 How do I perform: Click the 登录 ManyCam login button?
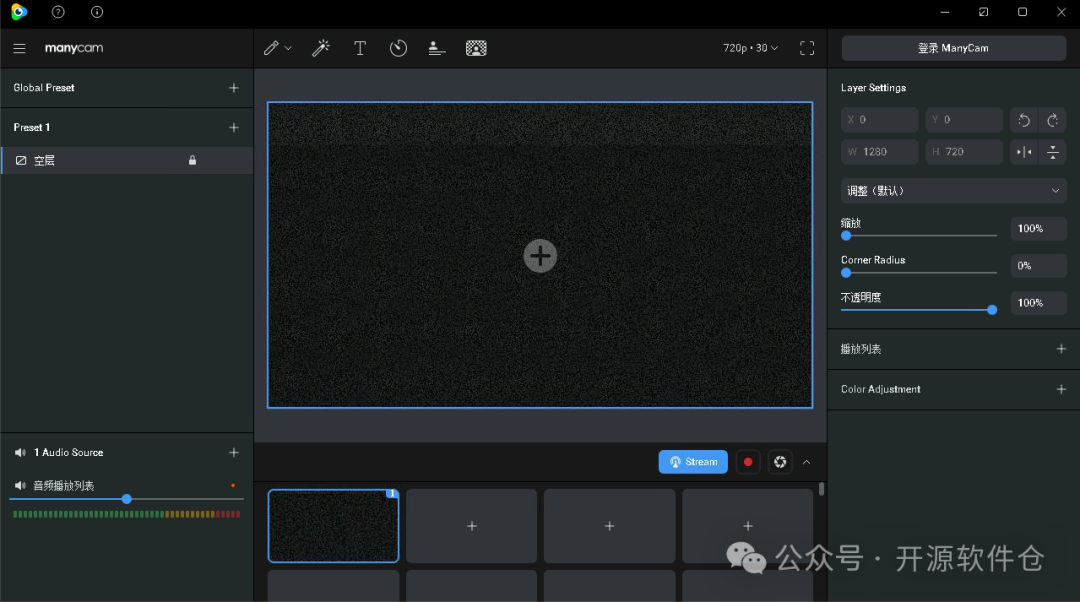click(953, 48)
